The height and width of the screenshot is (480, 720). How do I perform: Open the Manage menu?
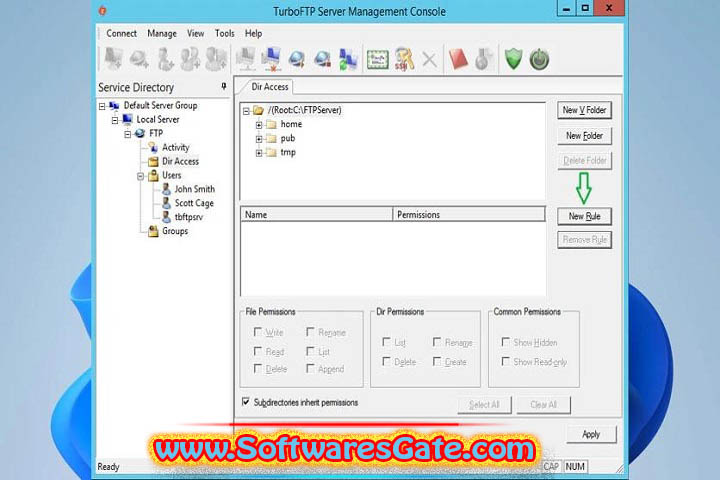click(x=162, y=34)
